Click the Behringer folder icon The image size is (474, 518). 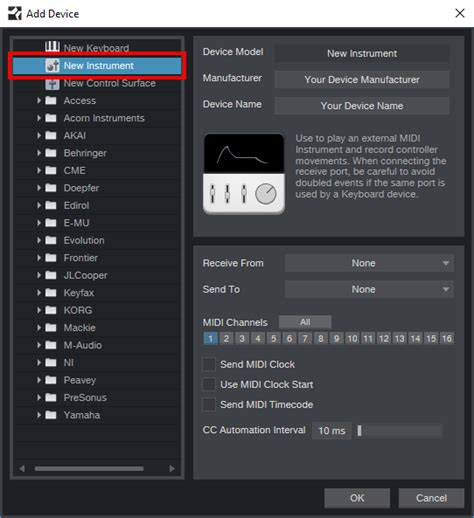[51, 153]
